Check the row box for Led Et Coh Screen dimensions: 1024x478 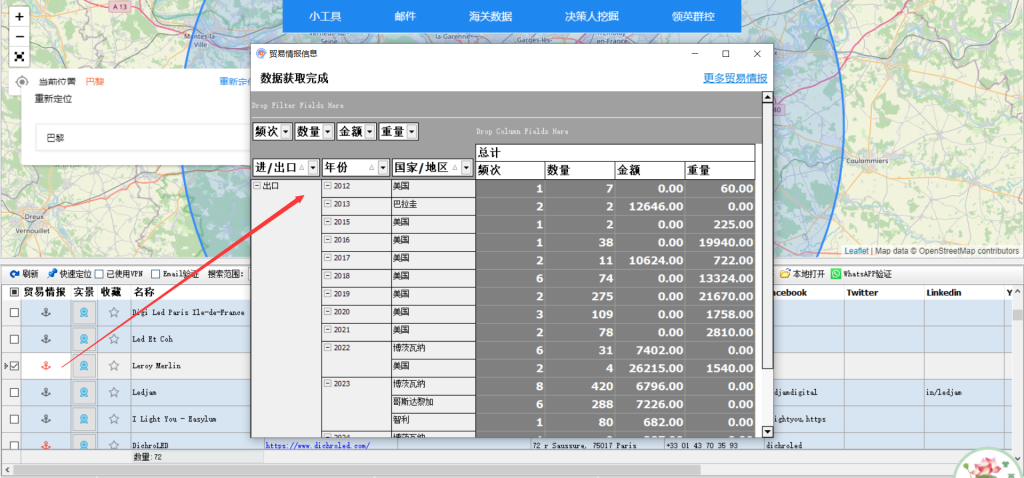[14, 340]
